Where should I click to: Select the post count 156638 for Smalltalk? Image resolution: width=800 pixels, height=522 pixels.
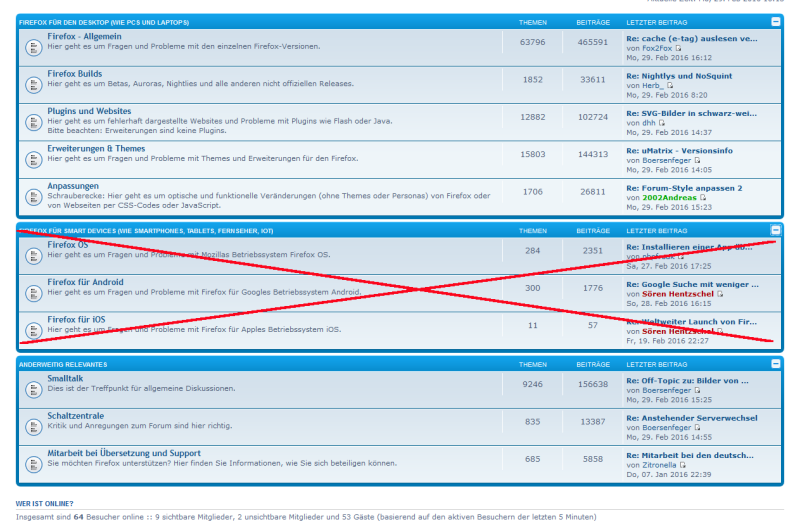(593, 384)
